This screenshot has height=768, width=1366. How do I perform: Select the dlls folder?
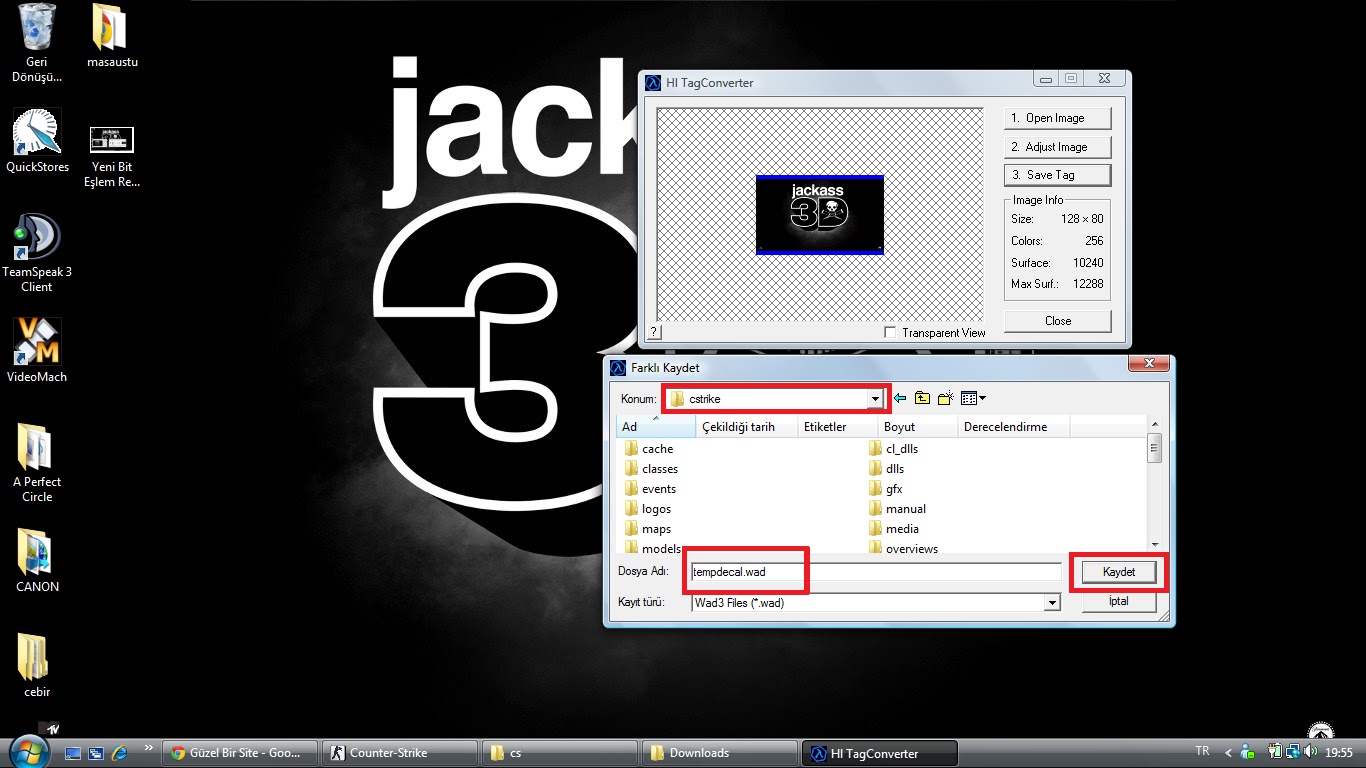[887, 469]
